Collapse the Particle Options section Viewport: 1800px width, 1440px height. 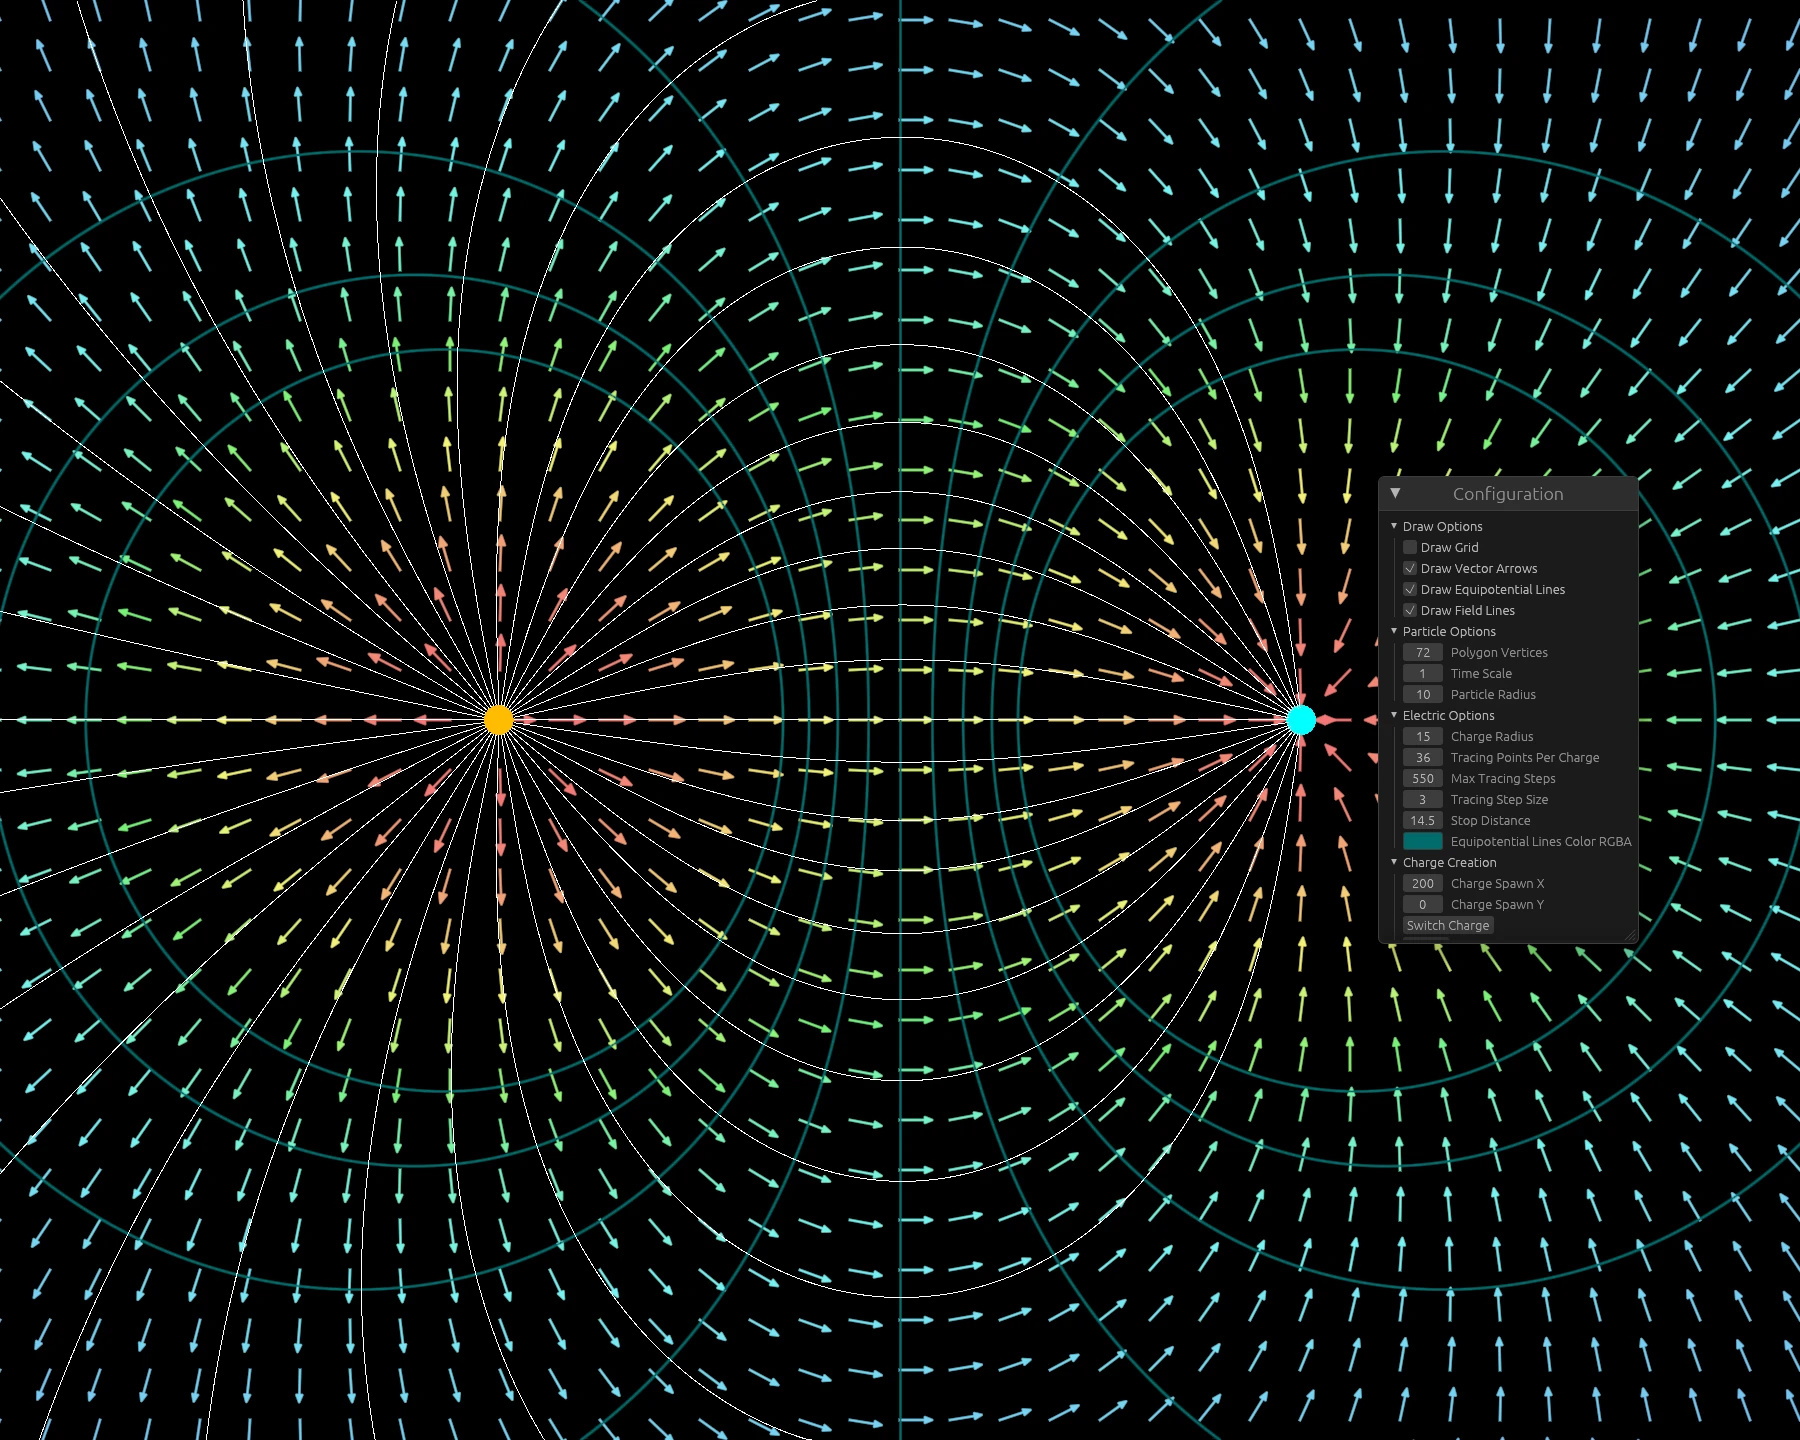(1394, 631)
